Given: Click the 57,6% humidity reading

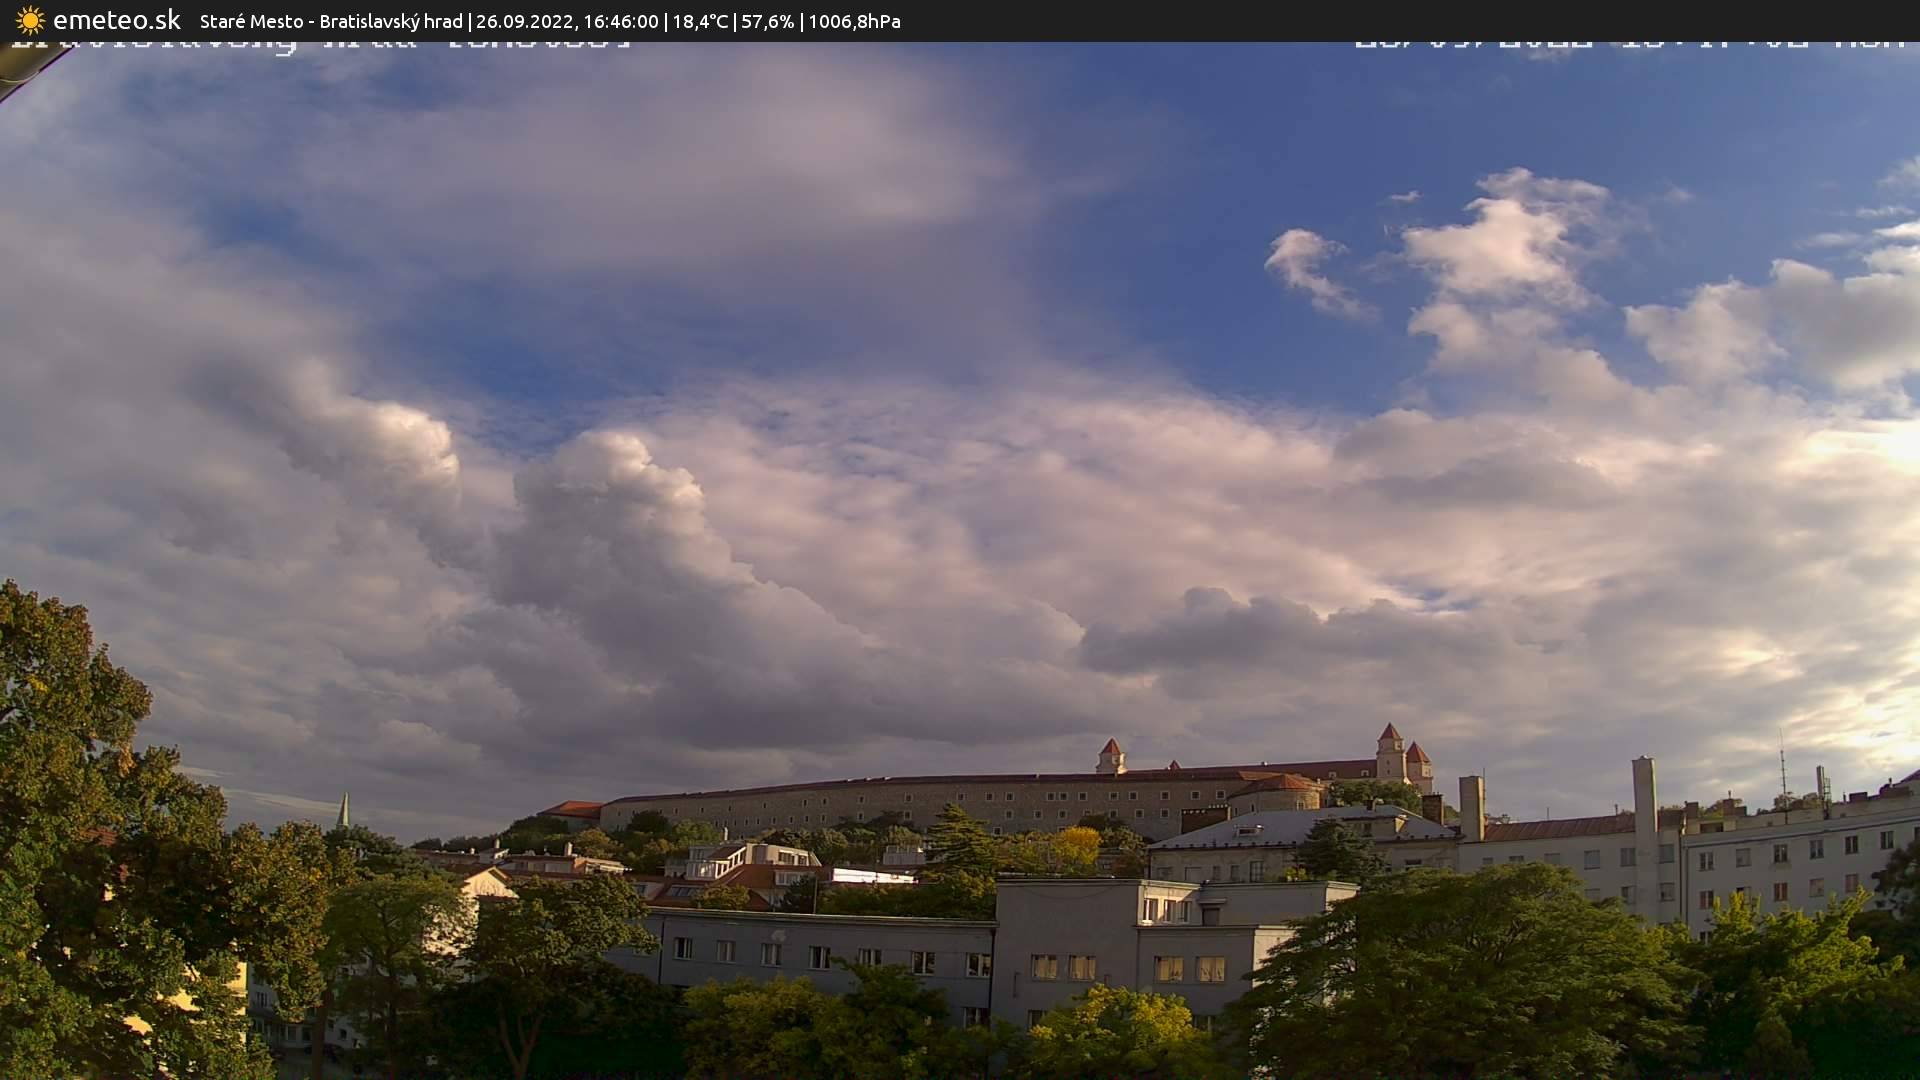Looking at the screenshot, I should [x=767, y=21].
